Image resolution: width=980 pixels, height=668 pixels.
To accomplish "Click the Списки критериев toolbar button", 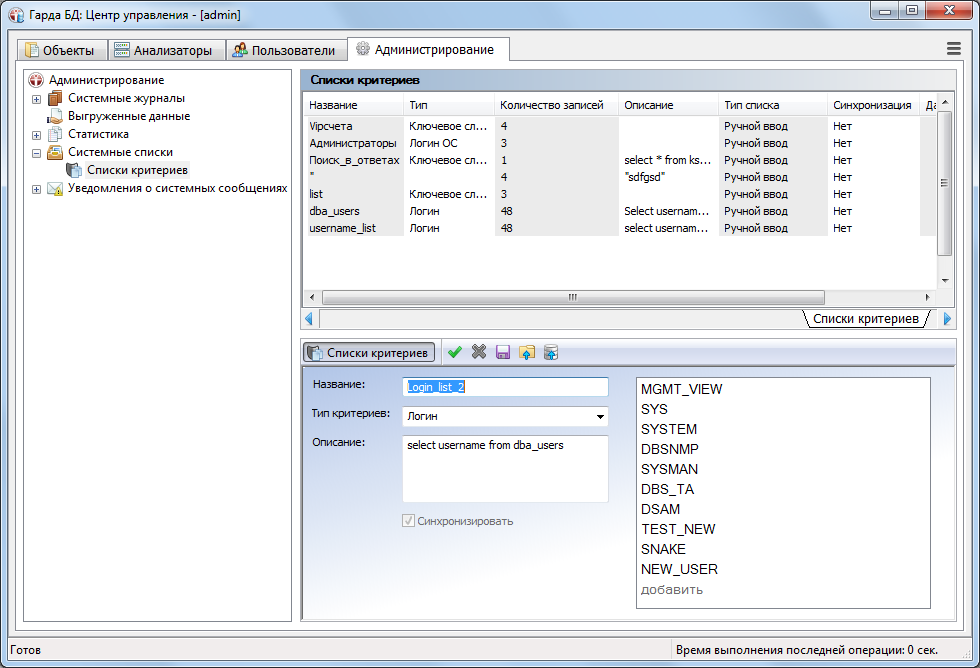I will (x=369, y=352).
